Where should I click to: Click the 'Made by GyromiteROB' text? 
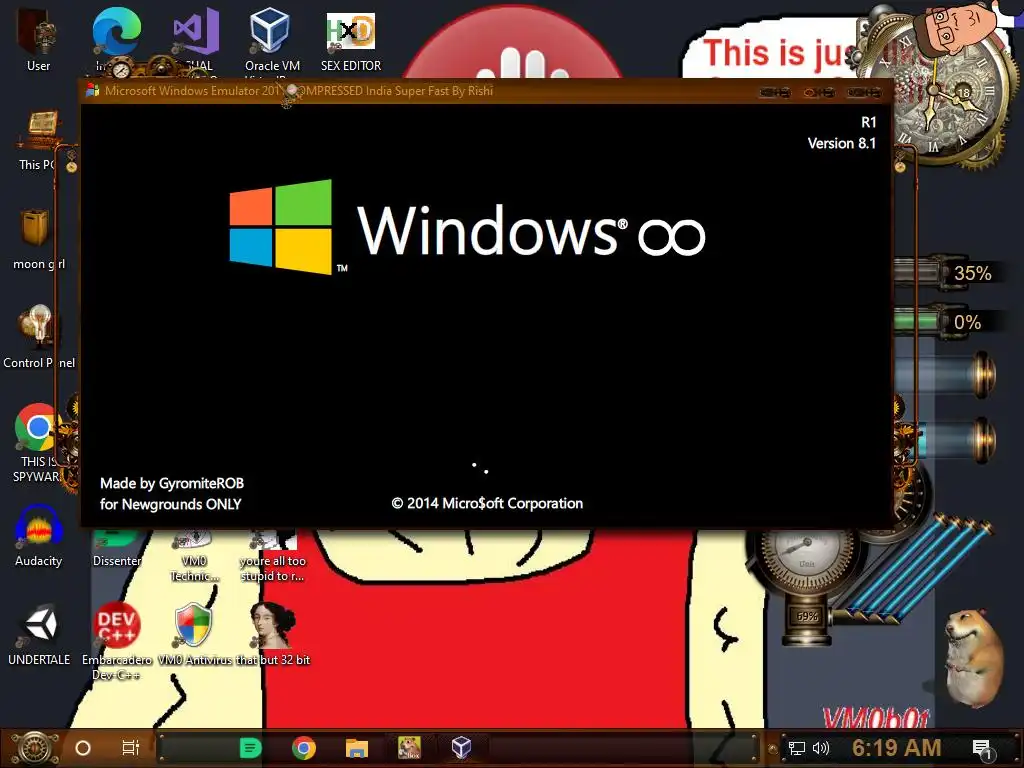172,483
